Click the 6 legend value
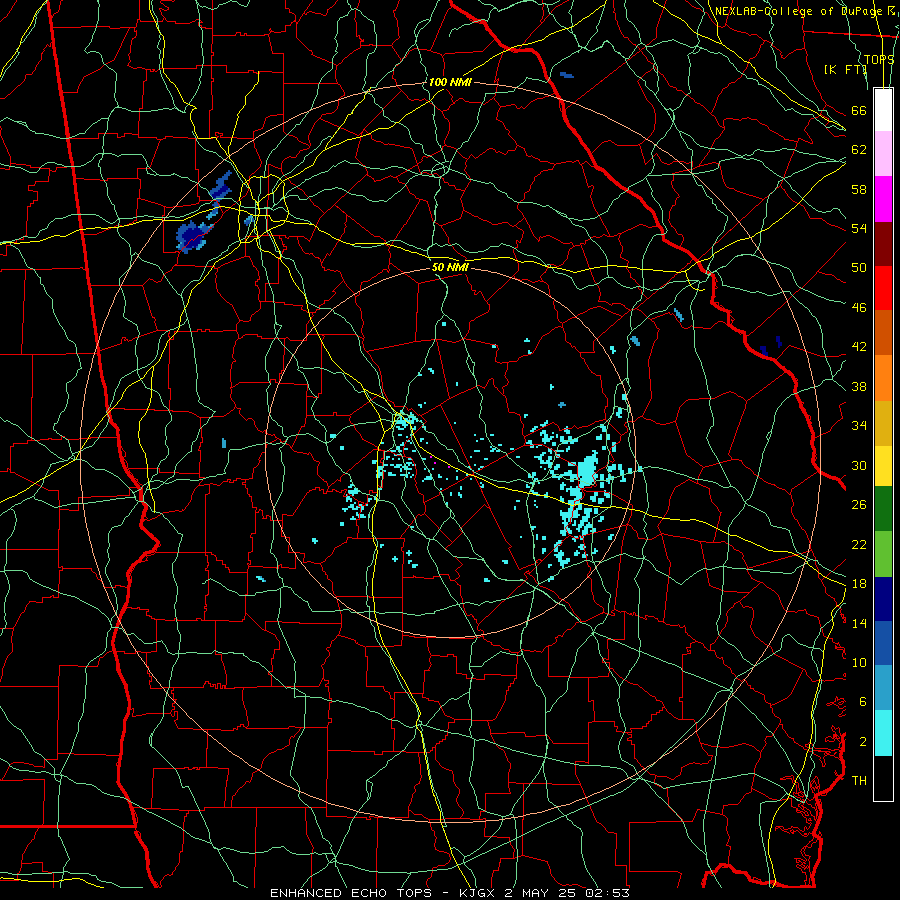Viewport: 900px width, 900px height. [x=863, y=702]
